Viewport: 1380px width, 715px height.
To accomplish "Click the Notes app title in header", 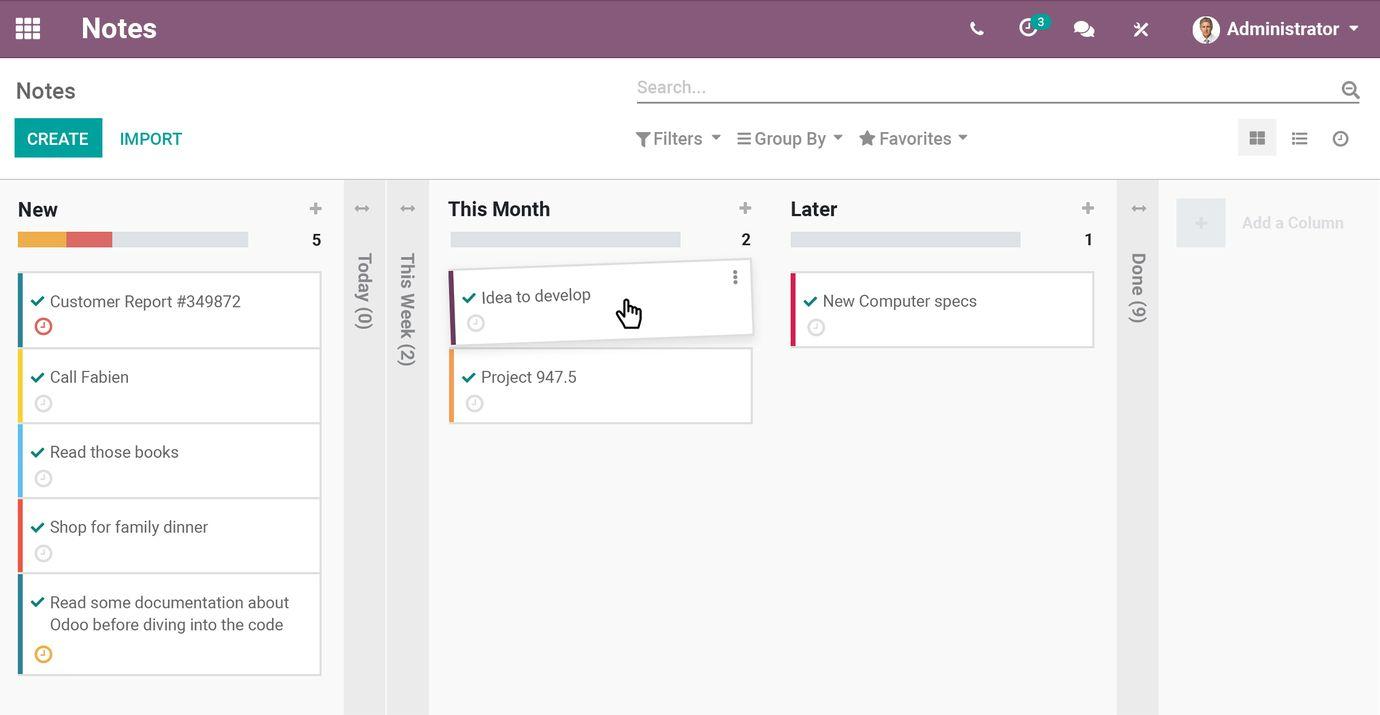I will coord(119,28).
